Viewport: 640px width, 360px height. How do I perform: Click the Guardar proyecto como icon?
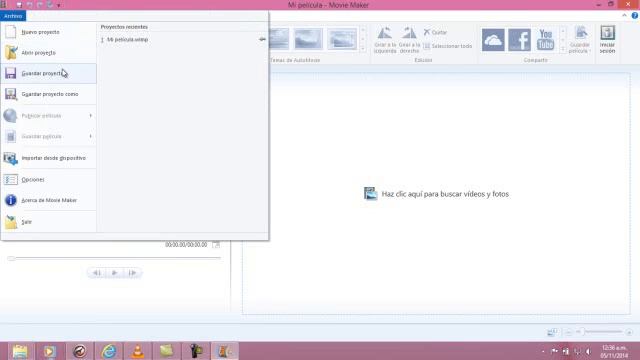11,94
